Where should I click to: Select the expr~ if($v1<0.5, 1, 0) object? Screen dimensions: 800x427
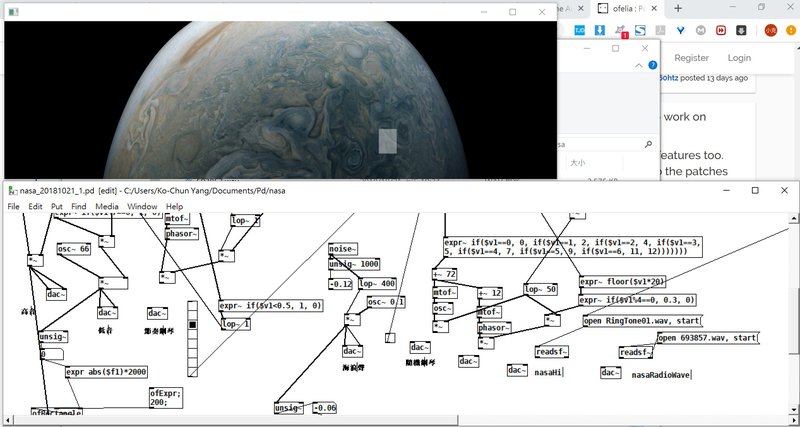click(271, 306)
